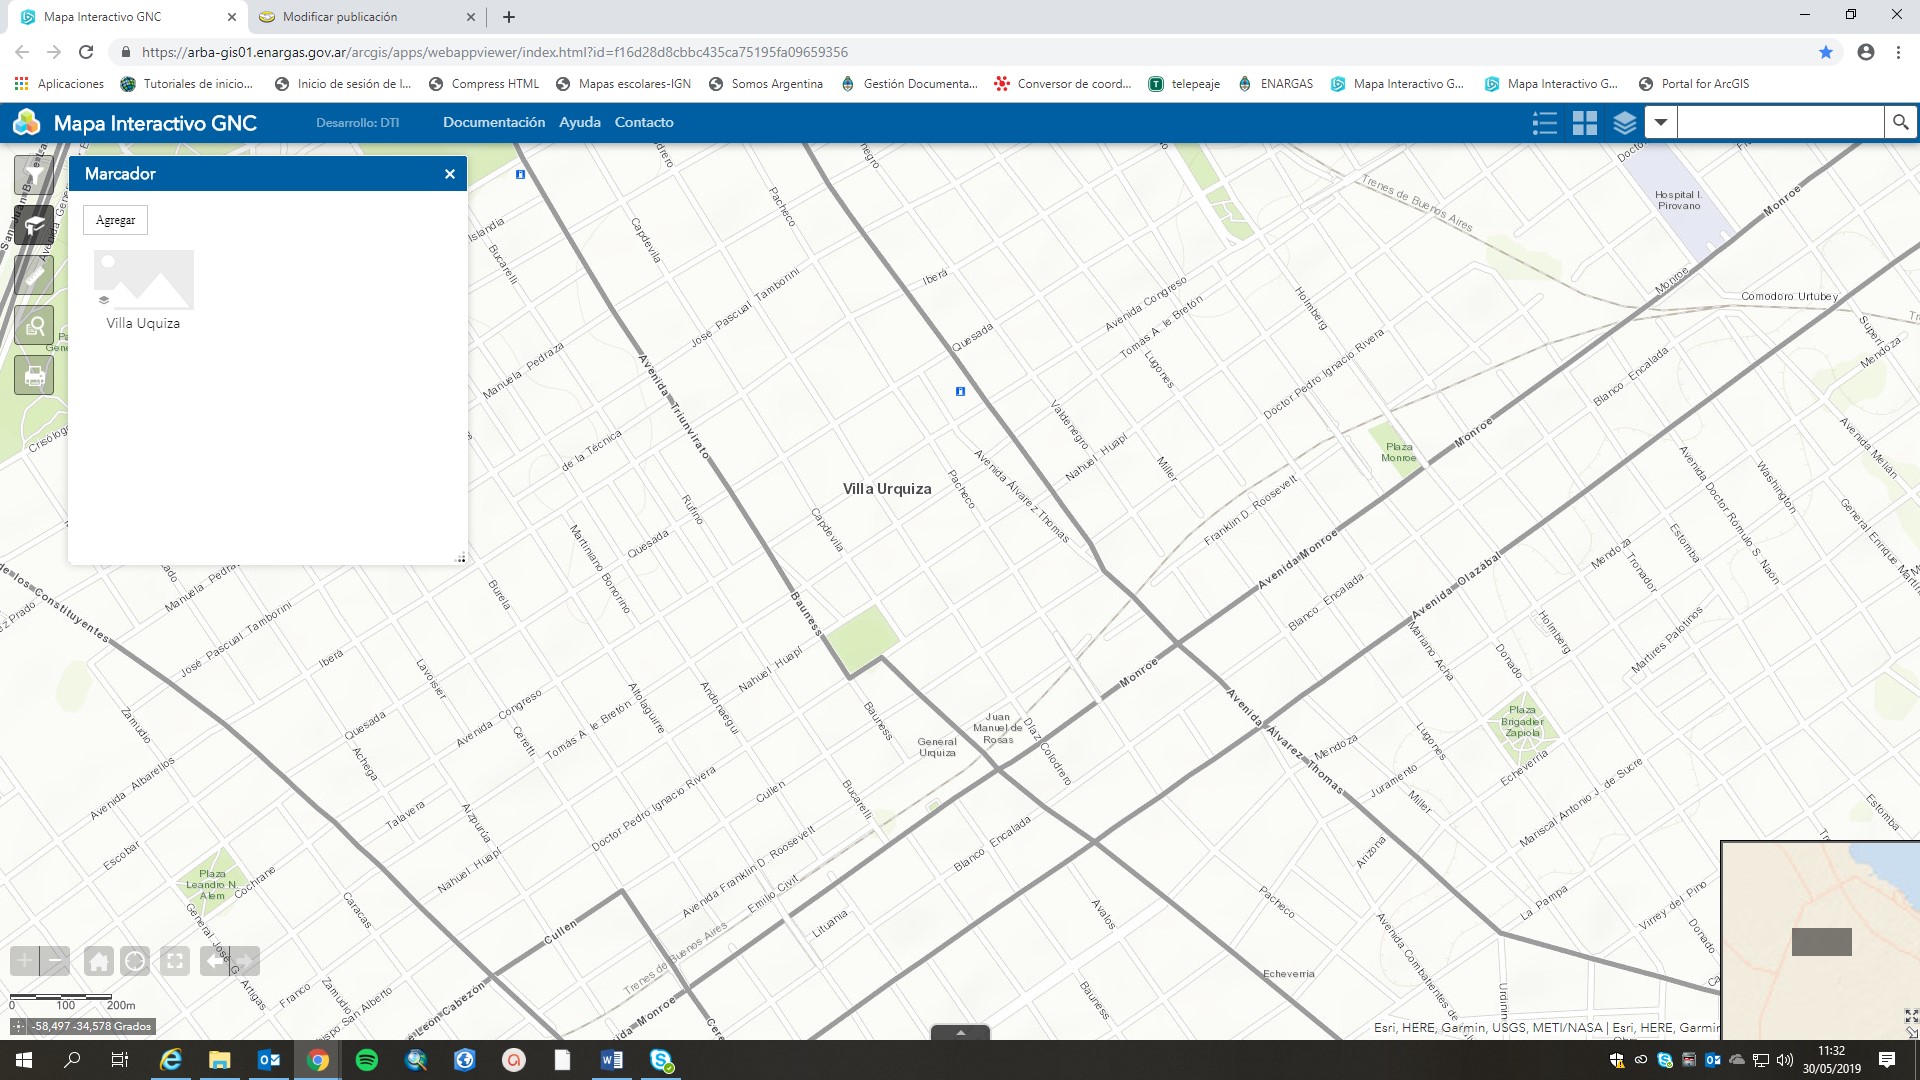1920x1080 pixels.
Task: Reload the current page
Action: tap(86, 52)
